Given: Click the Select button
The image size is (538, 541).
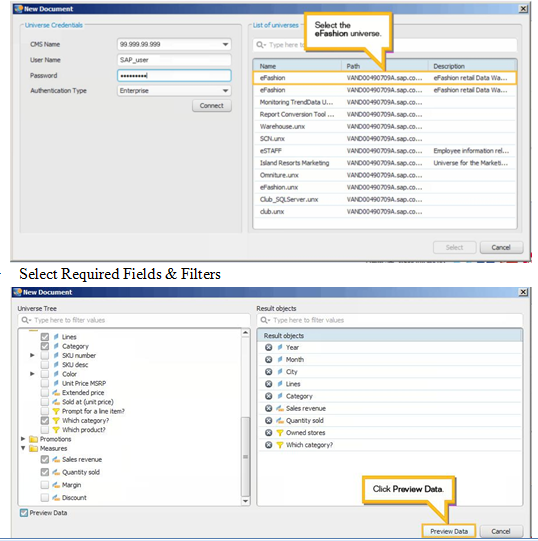Looking at the screenshot, I should [x=454, y=247].
